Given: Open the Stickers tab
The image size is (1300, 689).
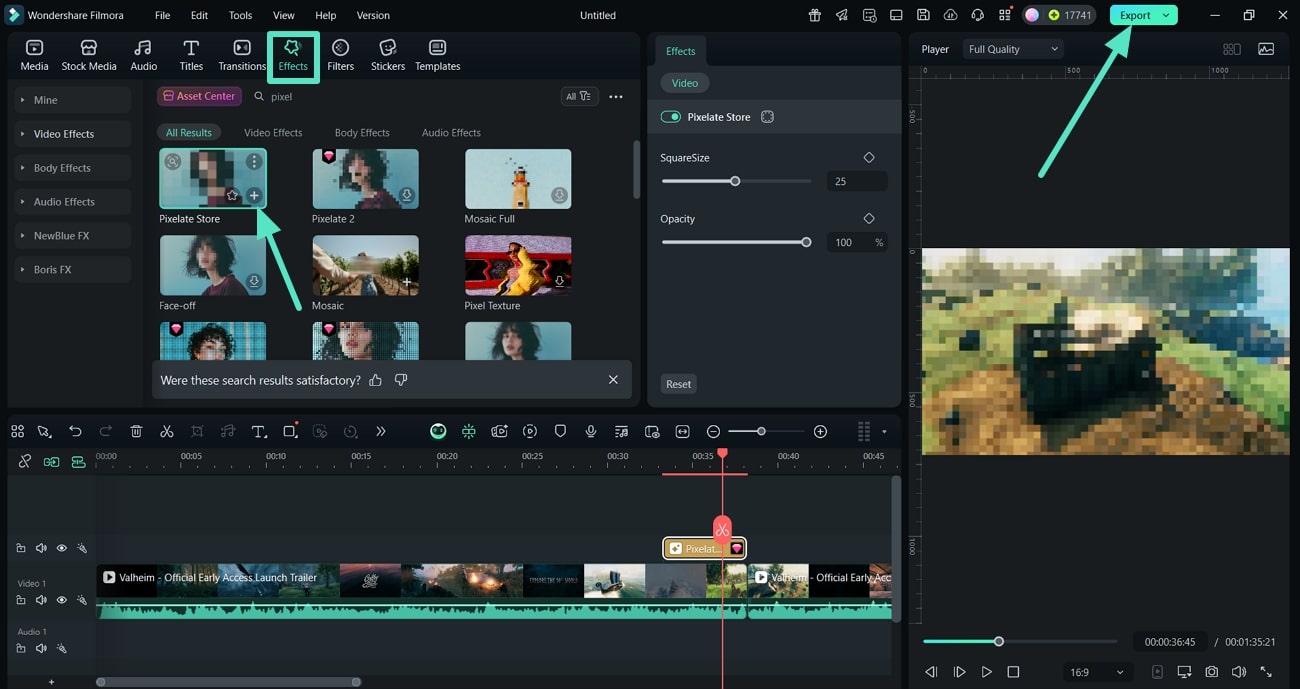Looking at the screenshot, I should pos(388,55).
